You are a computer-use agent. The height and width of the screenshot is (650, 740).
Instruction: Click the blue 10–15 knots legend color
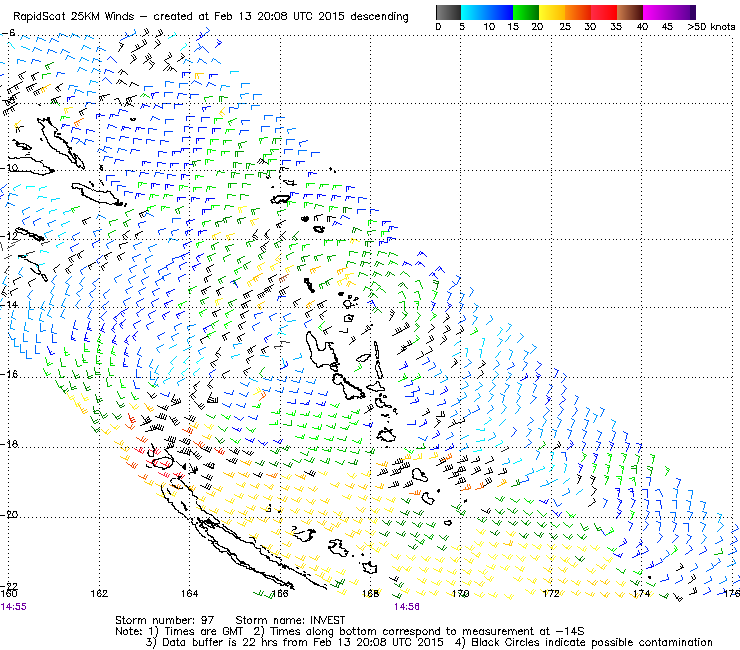tap(500, 12)
